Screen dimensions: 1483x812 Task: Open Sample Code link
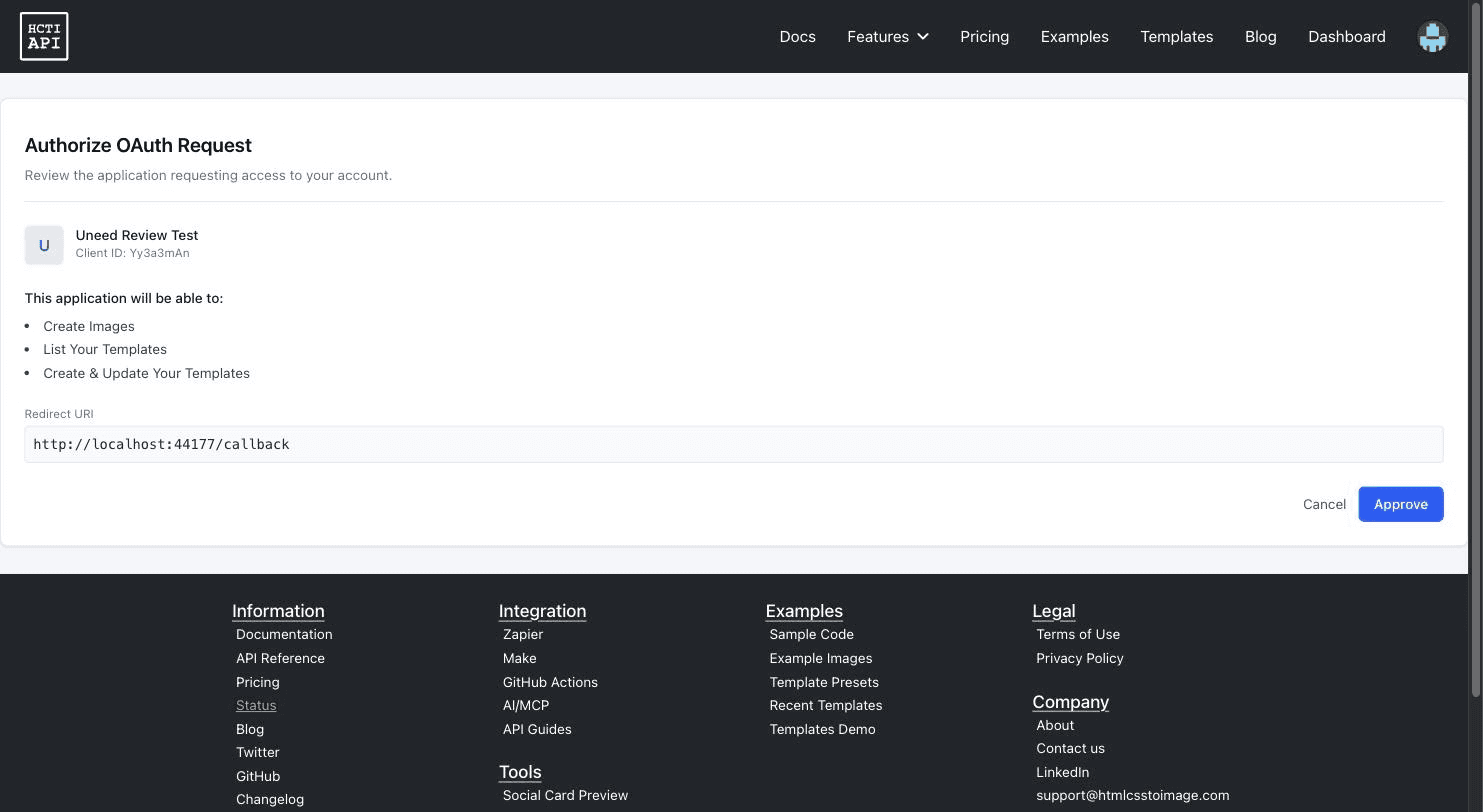(811, 634)
